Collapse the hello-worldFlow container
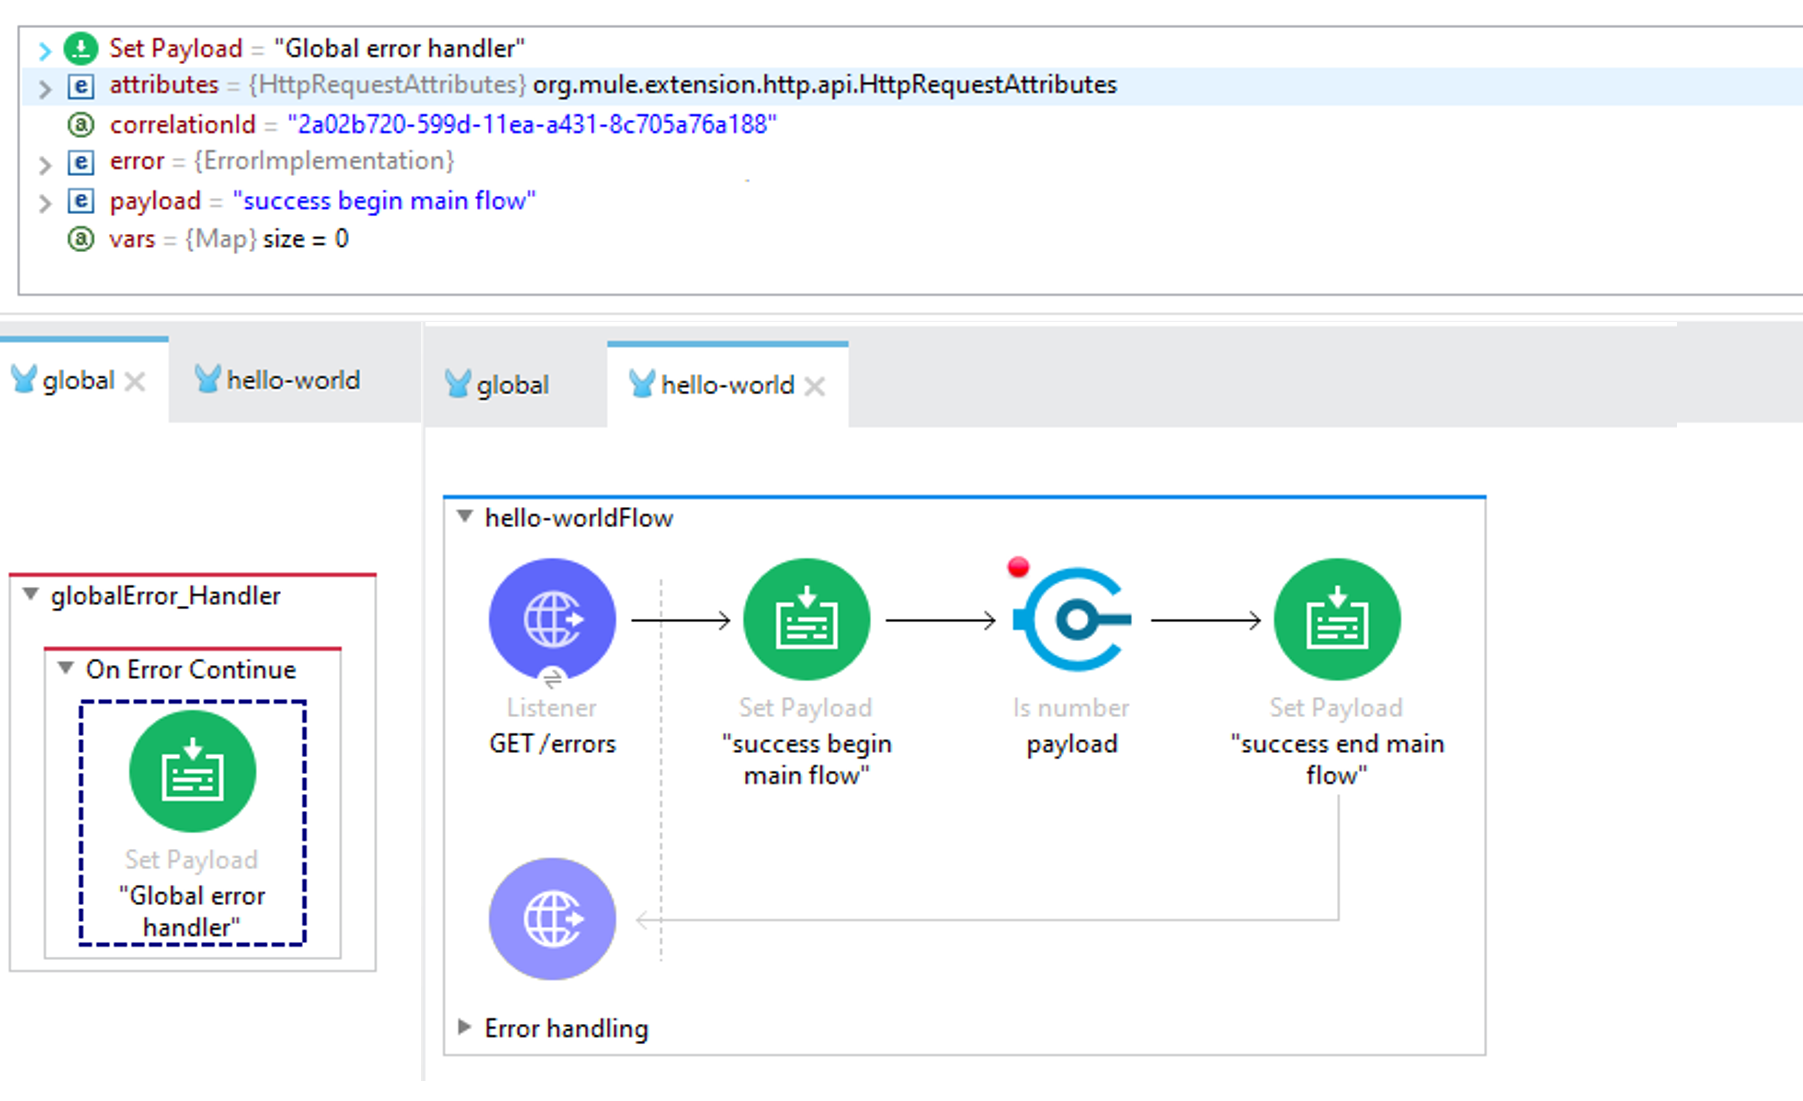 465,517
